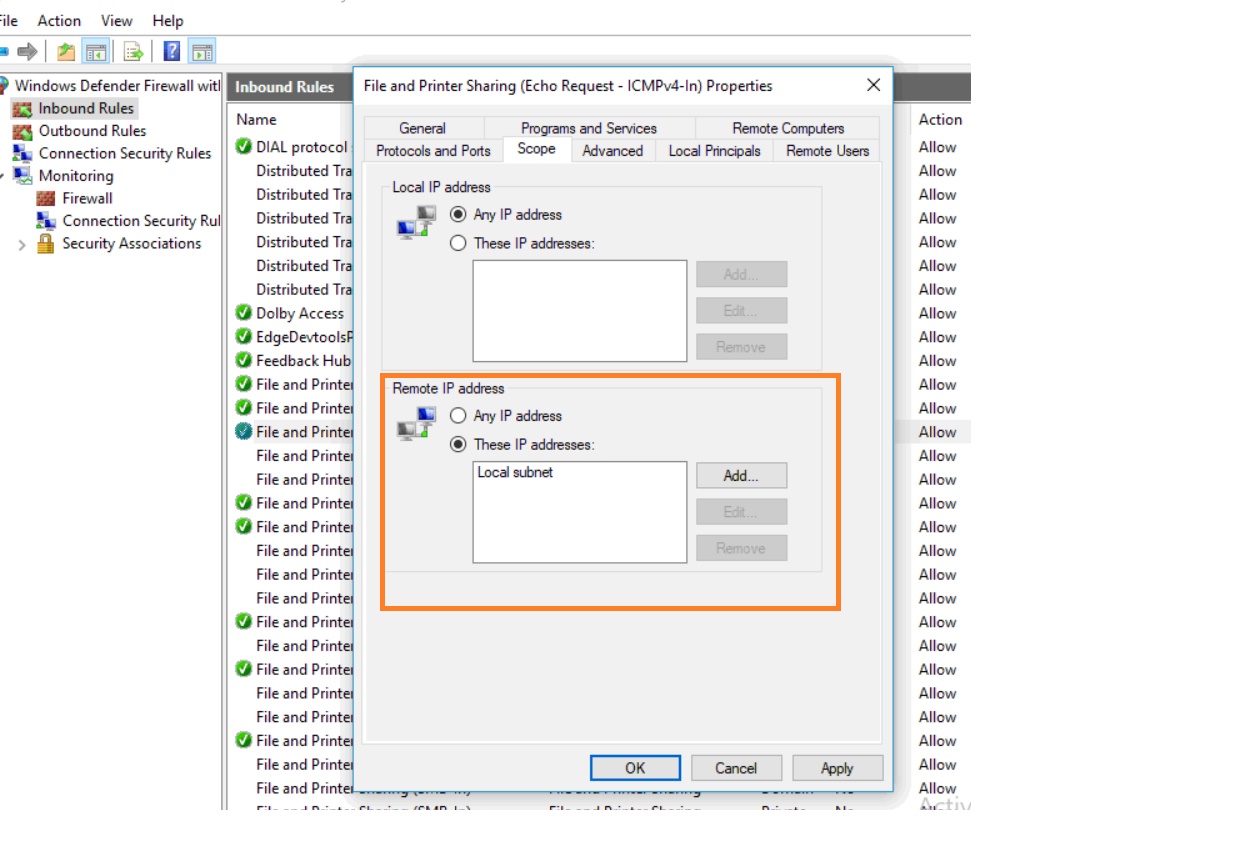Switch to the Protocols and Ports tab

pos(433,151)
